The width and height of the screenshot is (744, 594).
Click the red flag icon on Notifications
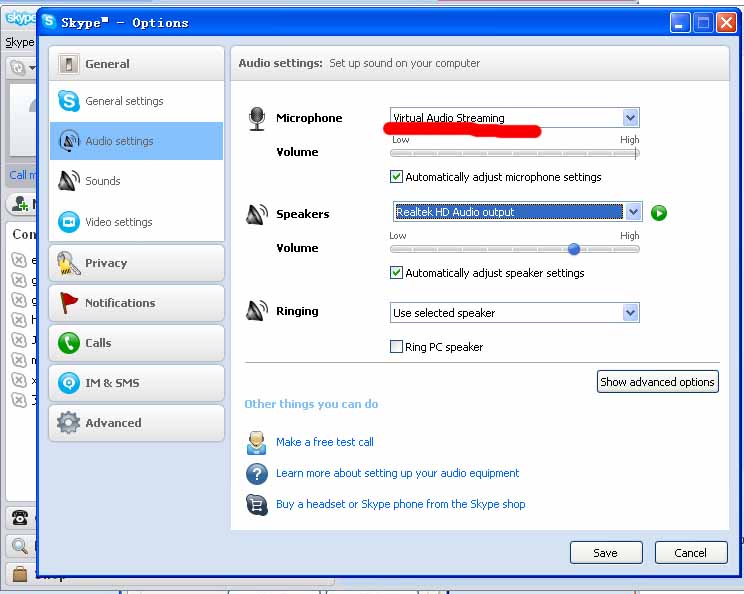[x=69, y=303]
